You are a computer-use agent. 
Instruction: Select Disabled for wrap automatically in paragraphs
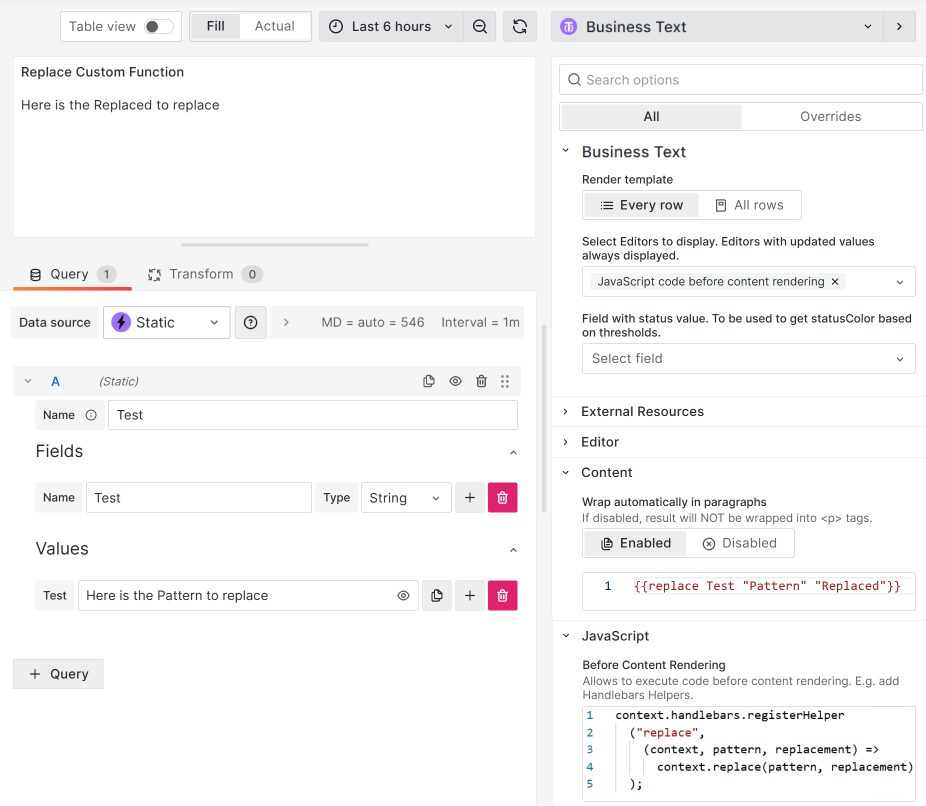click(740, 542)
